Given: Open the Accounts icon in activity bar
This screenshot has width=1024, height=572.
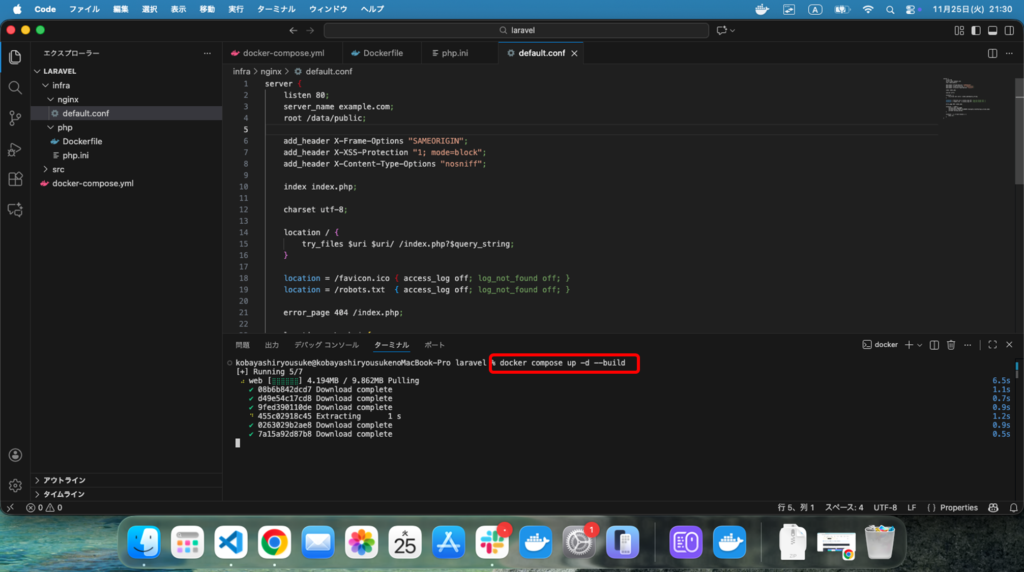Looking at the screenshot, I should 15,455.
